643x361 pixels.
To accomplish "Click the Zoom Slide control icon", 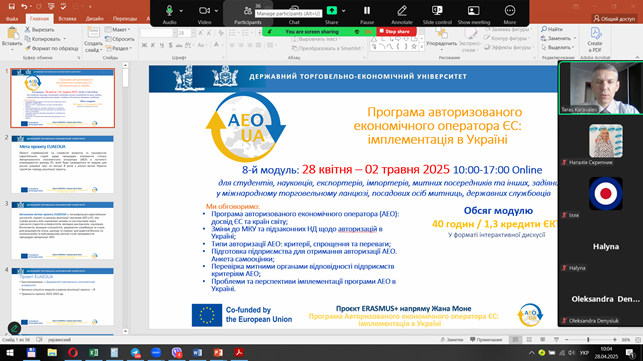I will pos(437,11).
